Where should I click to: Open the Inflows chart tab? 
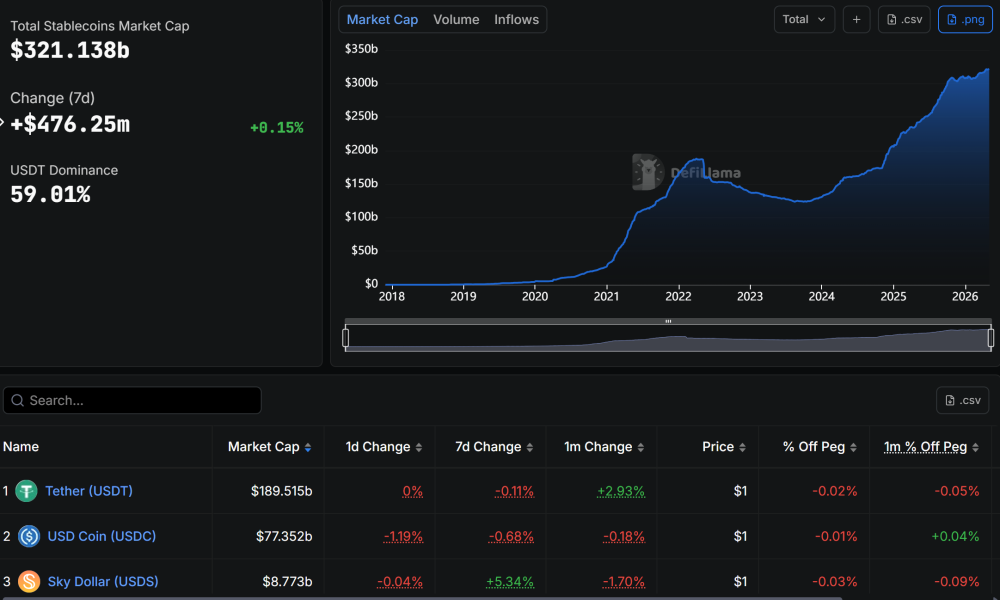point(516,20)
